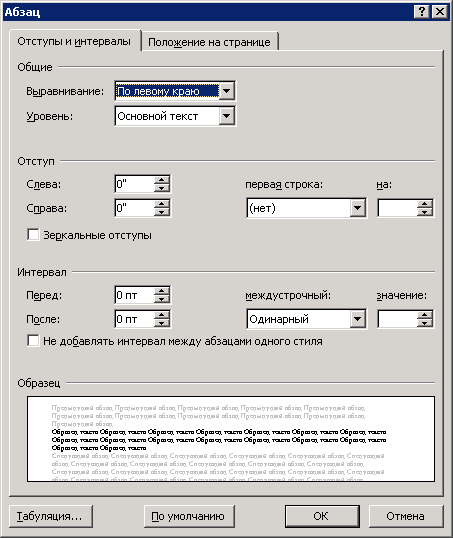Click the Слева indent input field
The width and height of the screenshot is (453, 538).
click(135, 184)
